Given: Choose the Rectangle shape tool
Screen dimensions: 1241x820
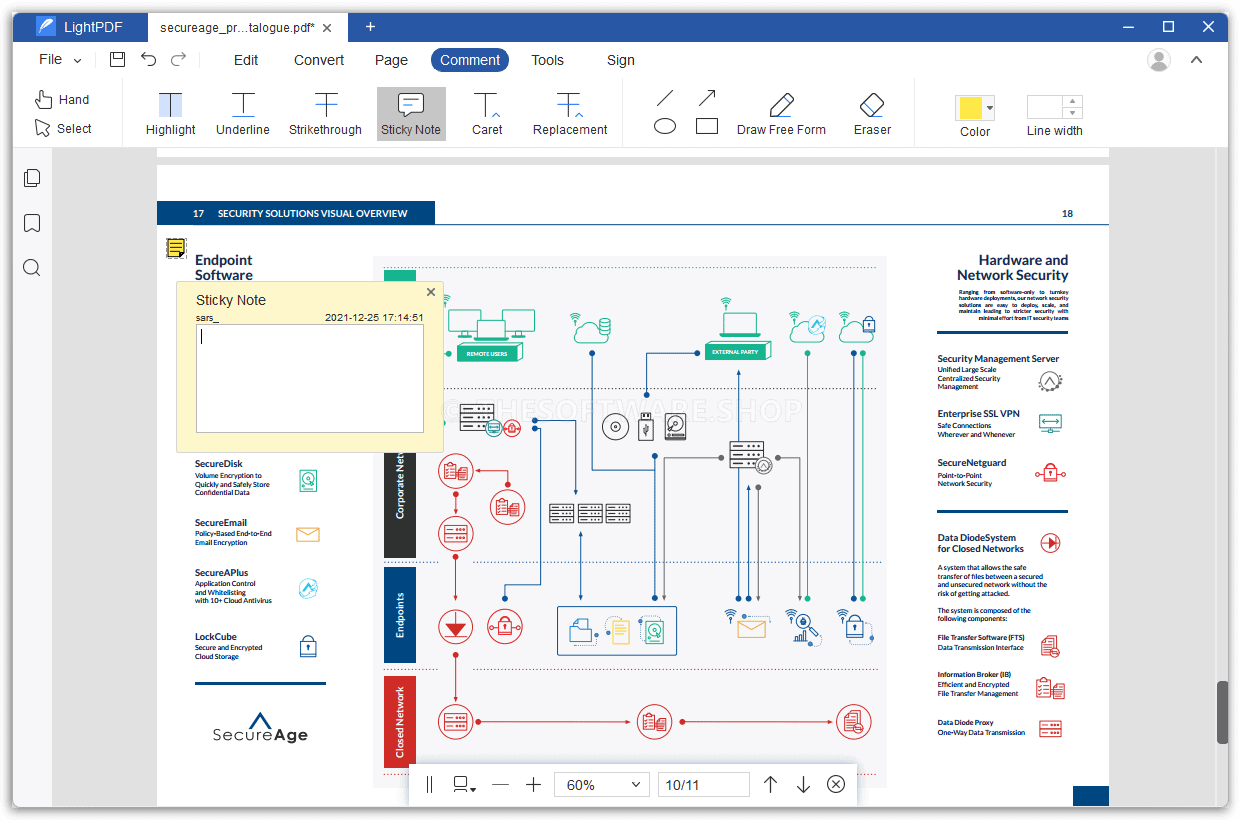Looking at the screenshot, I should [707, 126].
